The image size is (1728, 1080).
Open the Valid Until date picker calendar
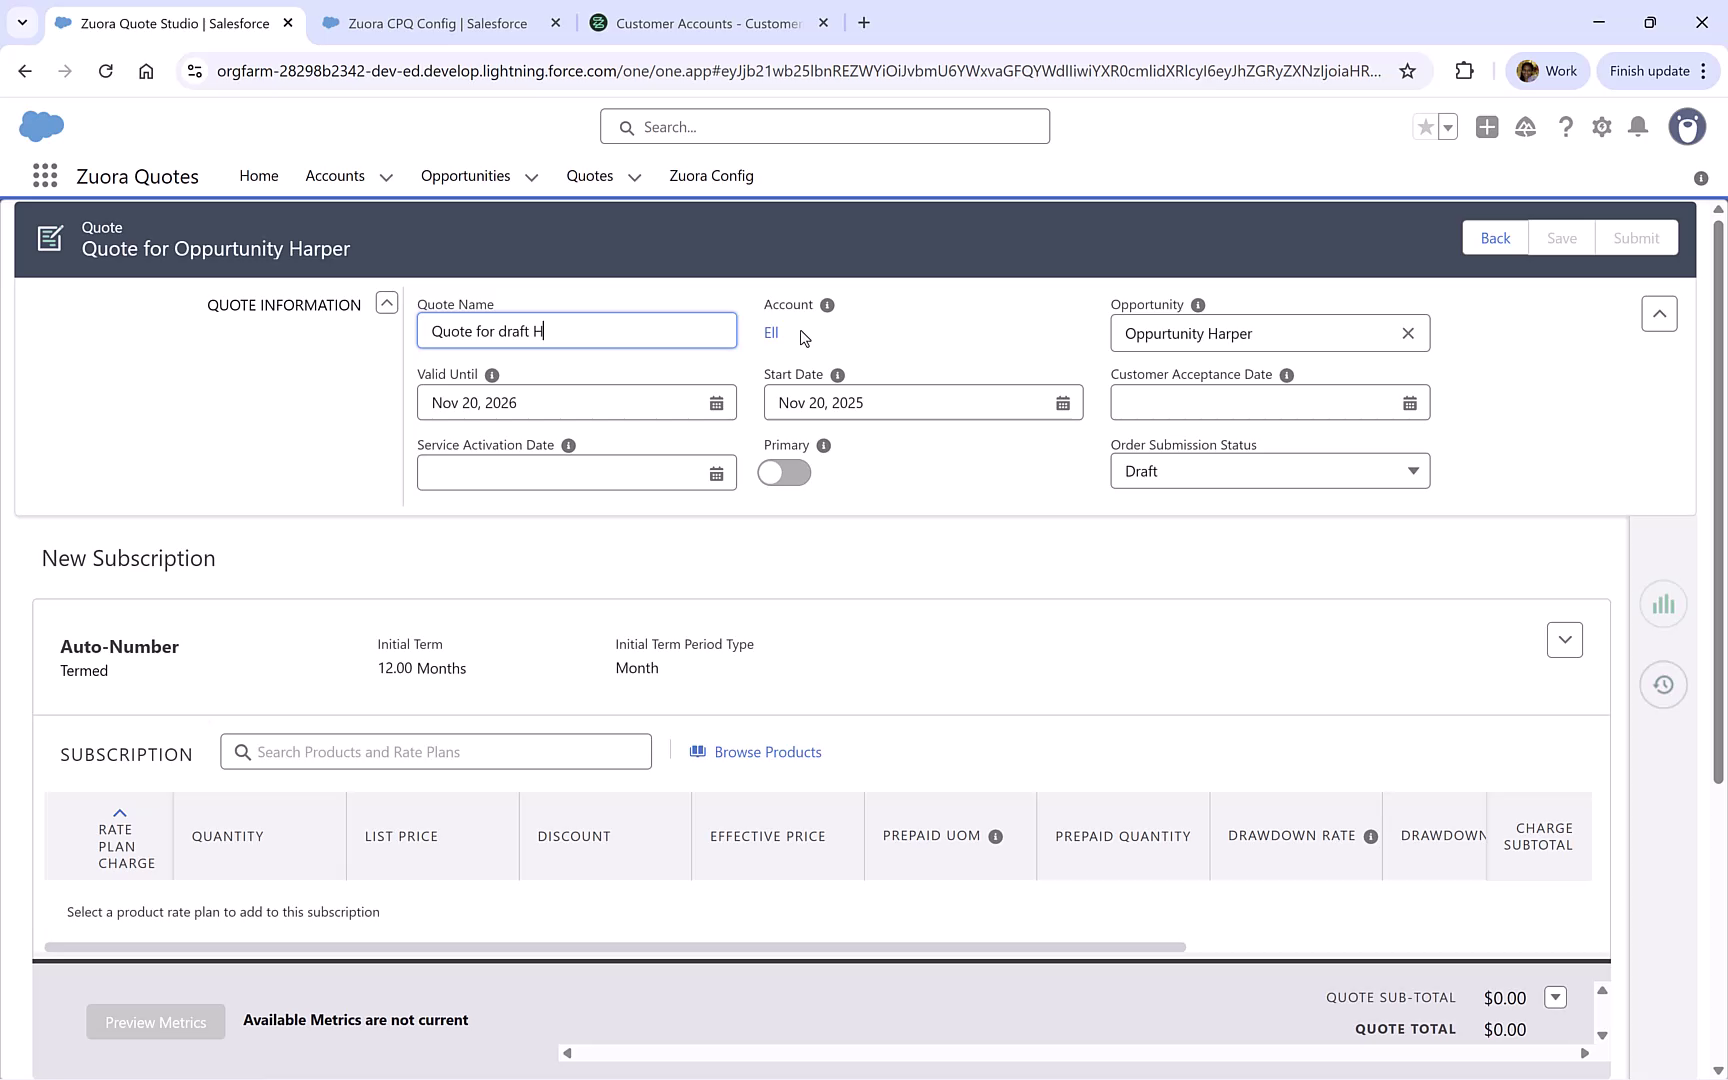click(716, 402)
